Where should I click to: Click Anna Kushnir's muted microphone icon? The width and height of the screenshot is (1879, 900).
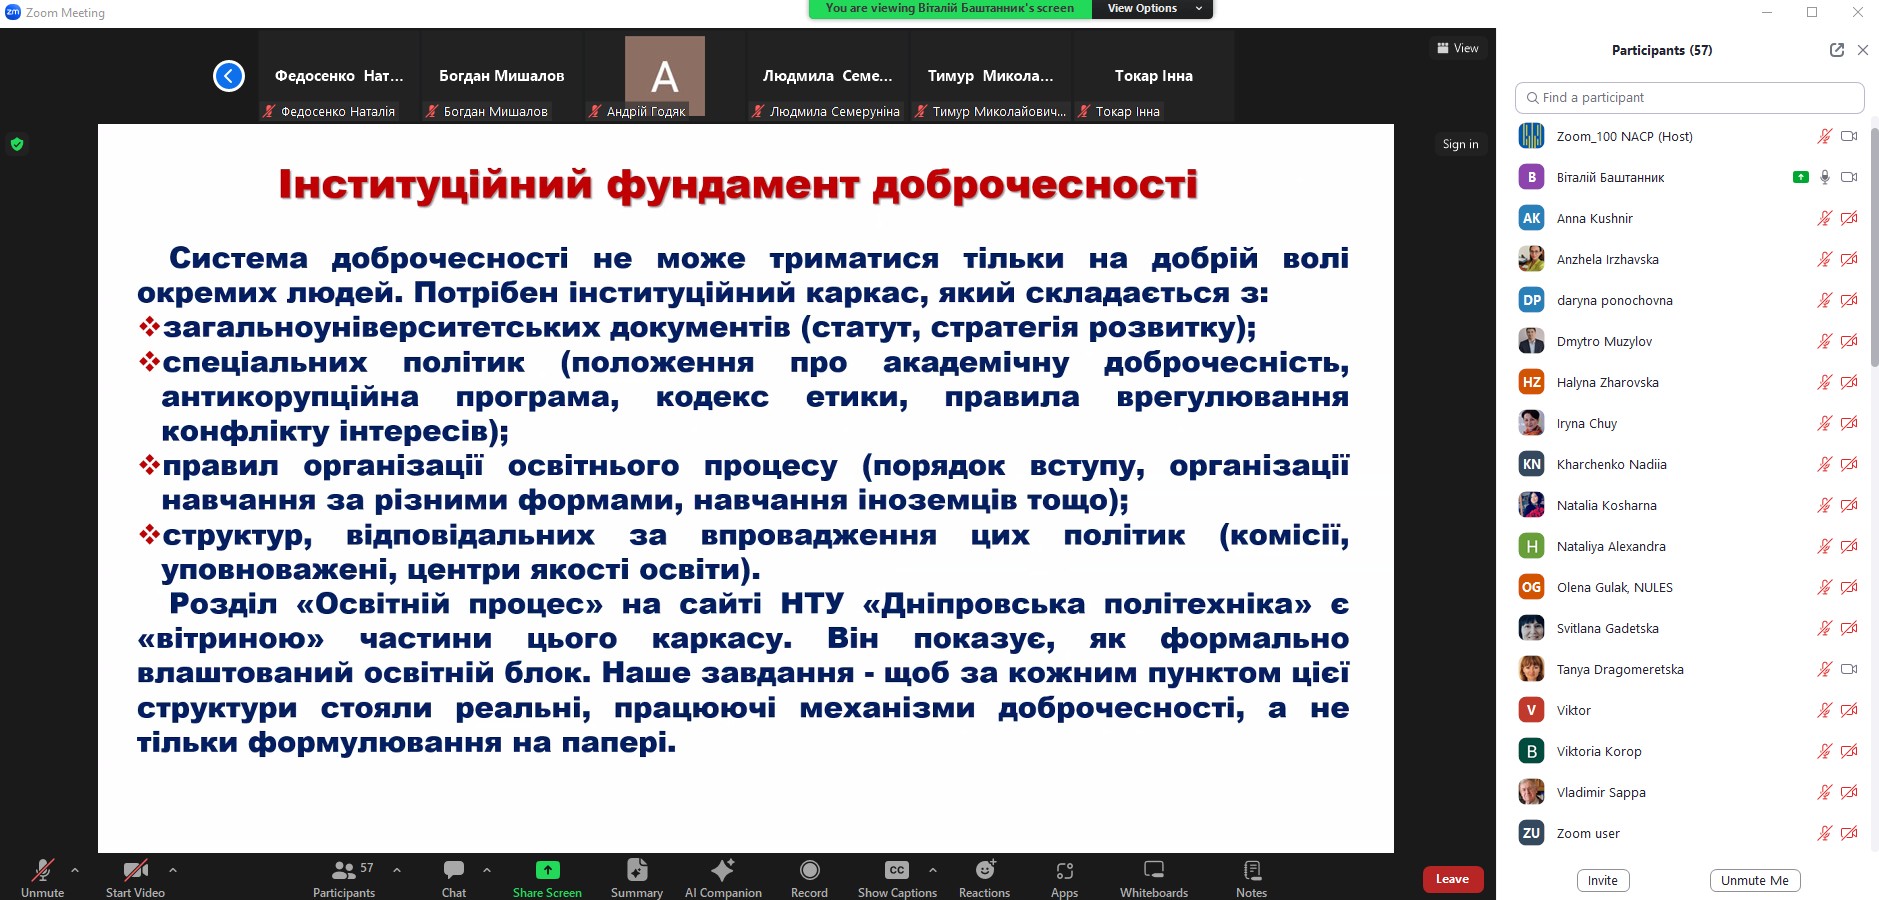tap(1825, 218)
